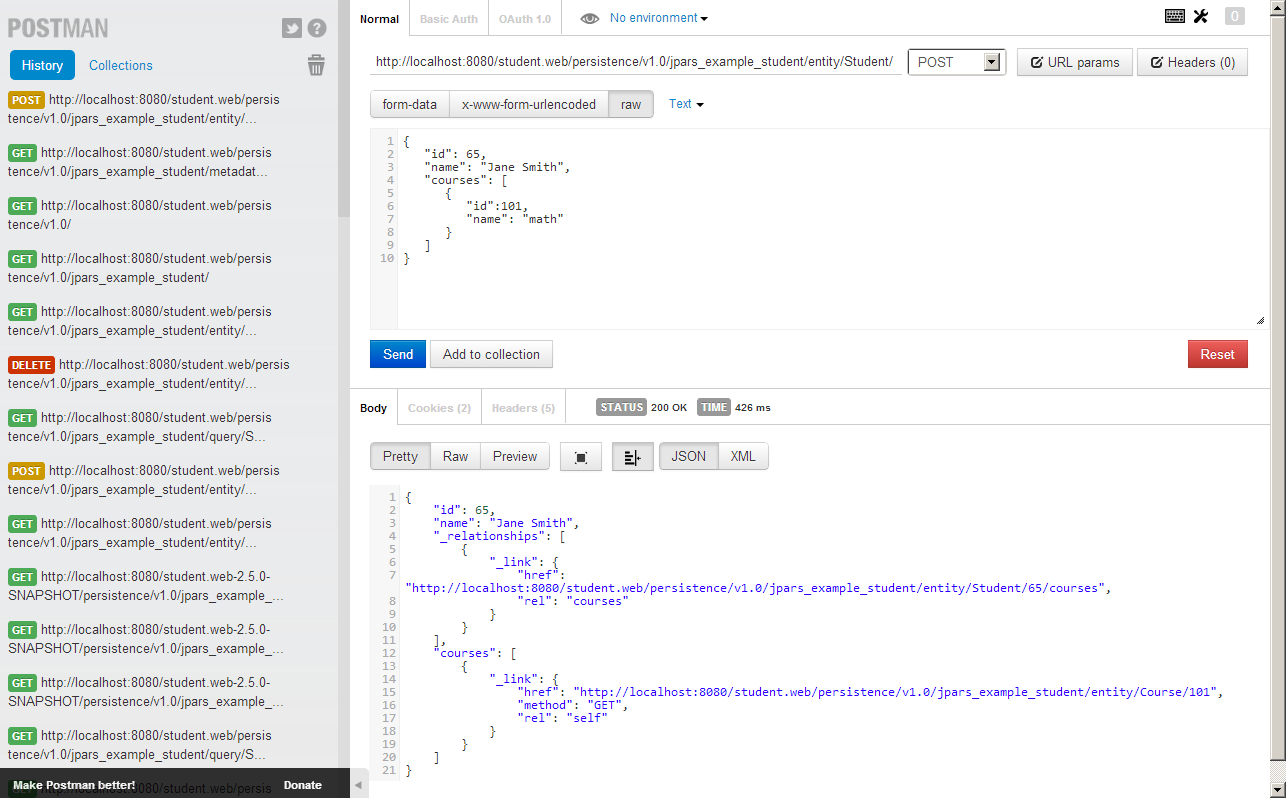
Task: Open the POST method dropdown
Action: coord(956,62)
